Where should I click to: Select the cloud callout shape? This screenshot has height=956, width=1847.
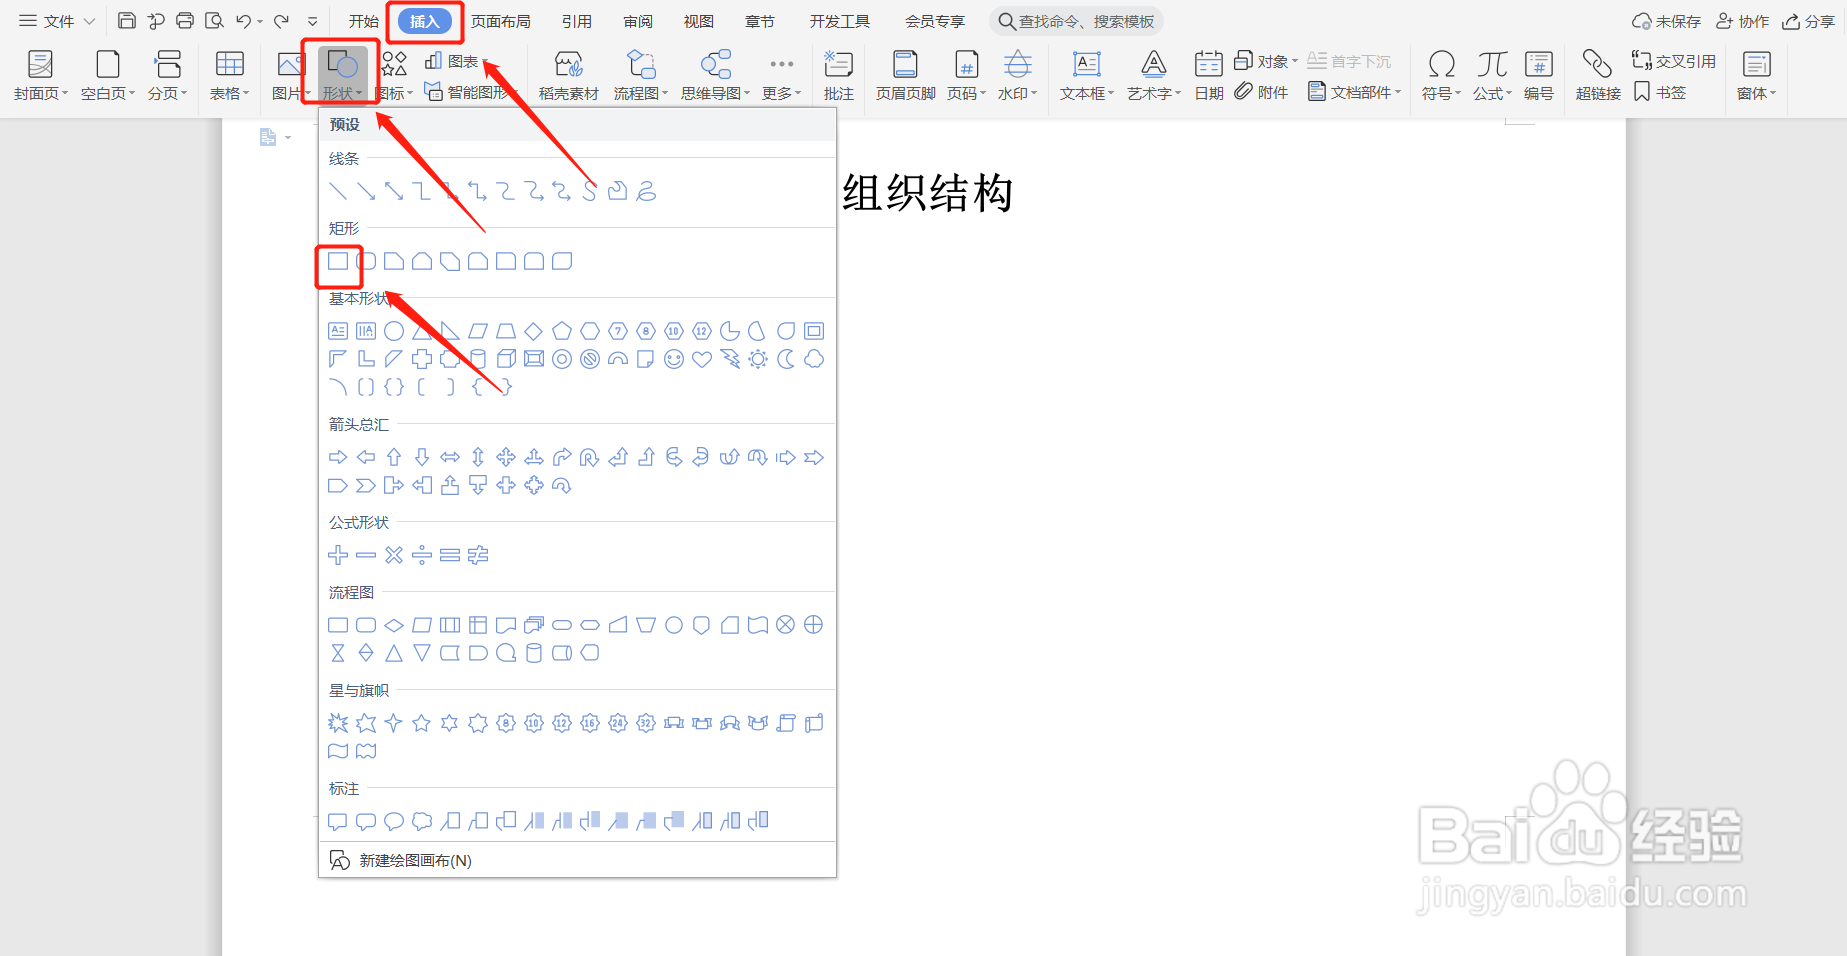click(x=422, y=821)
